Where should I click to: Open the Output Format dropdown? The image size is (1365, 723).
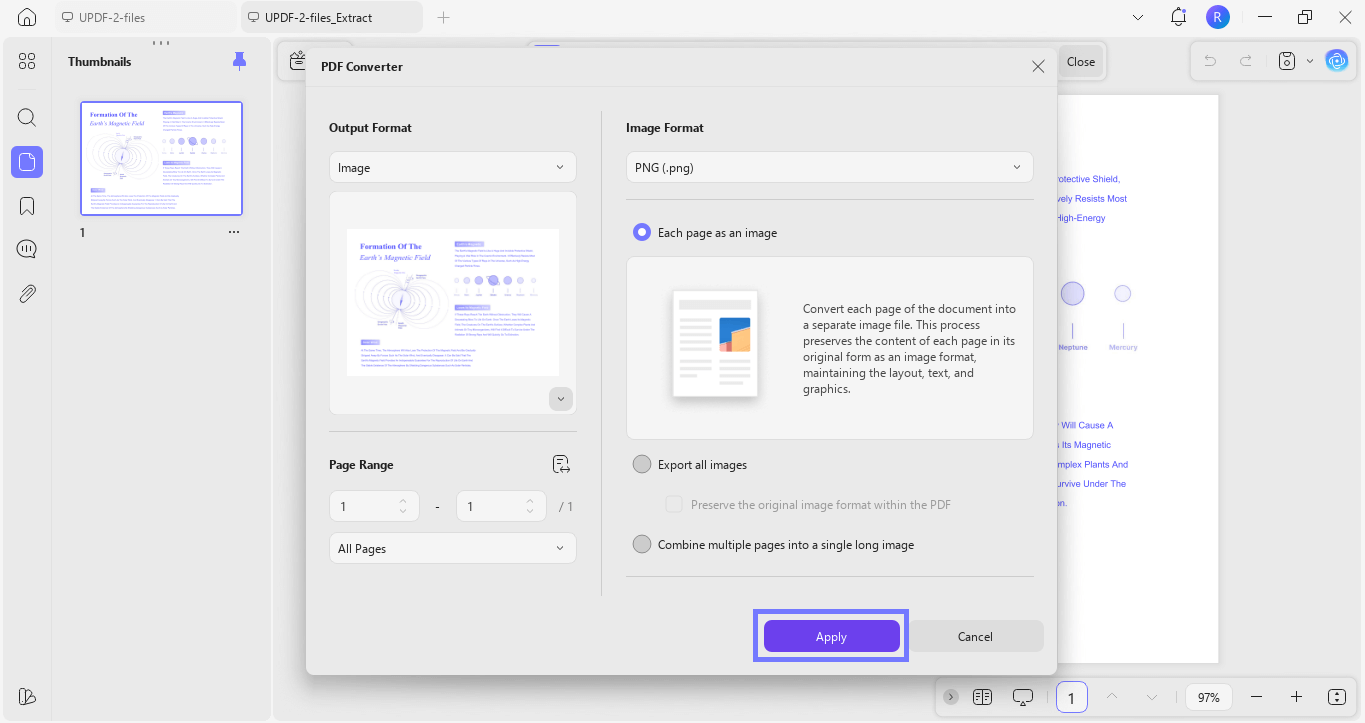[452, 167]
